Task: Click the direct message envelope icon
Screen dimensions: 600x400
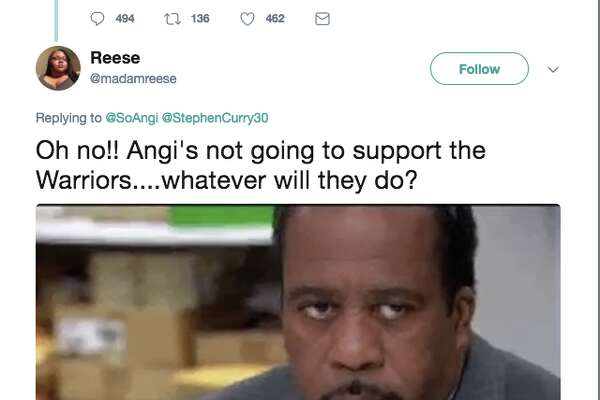Action: pos(322,19)
